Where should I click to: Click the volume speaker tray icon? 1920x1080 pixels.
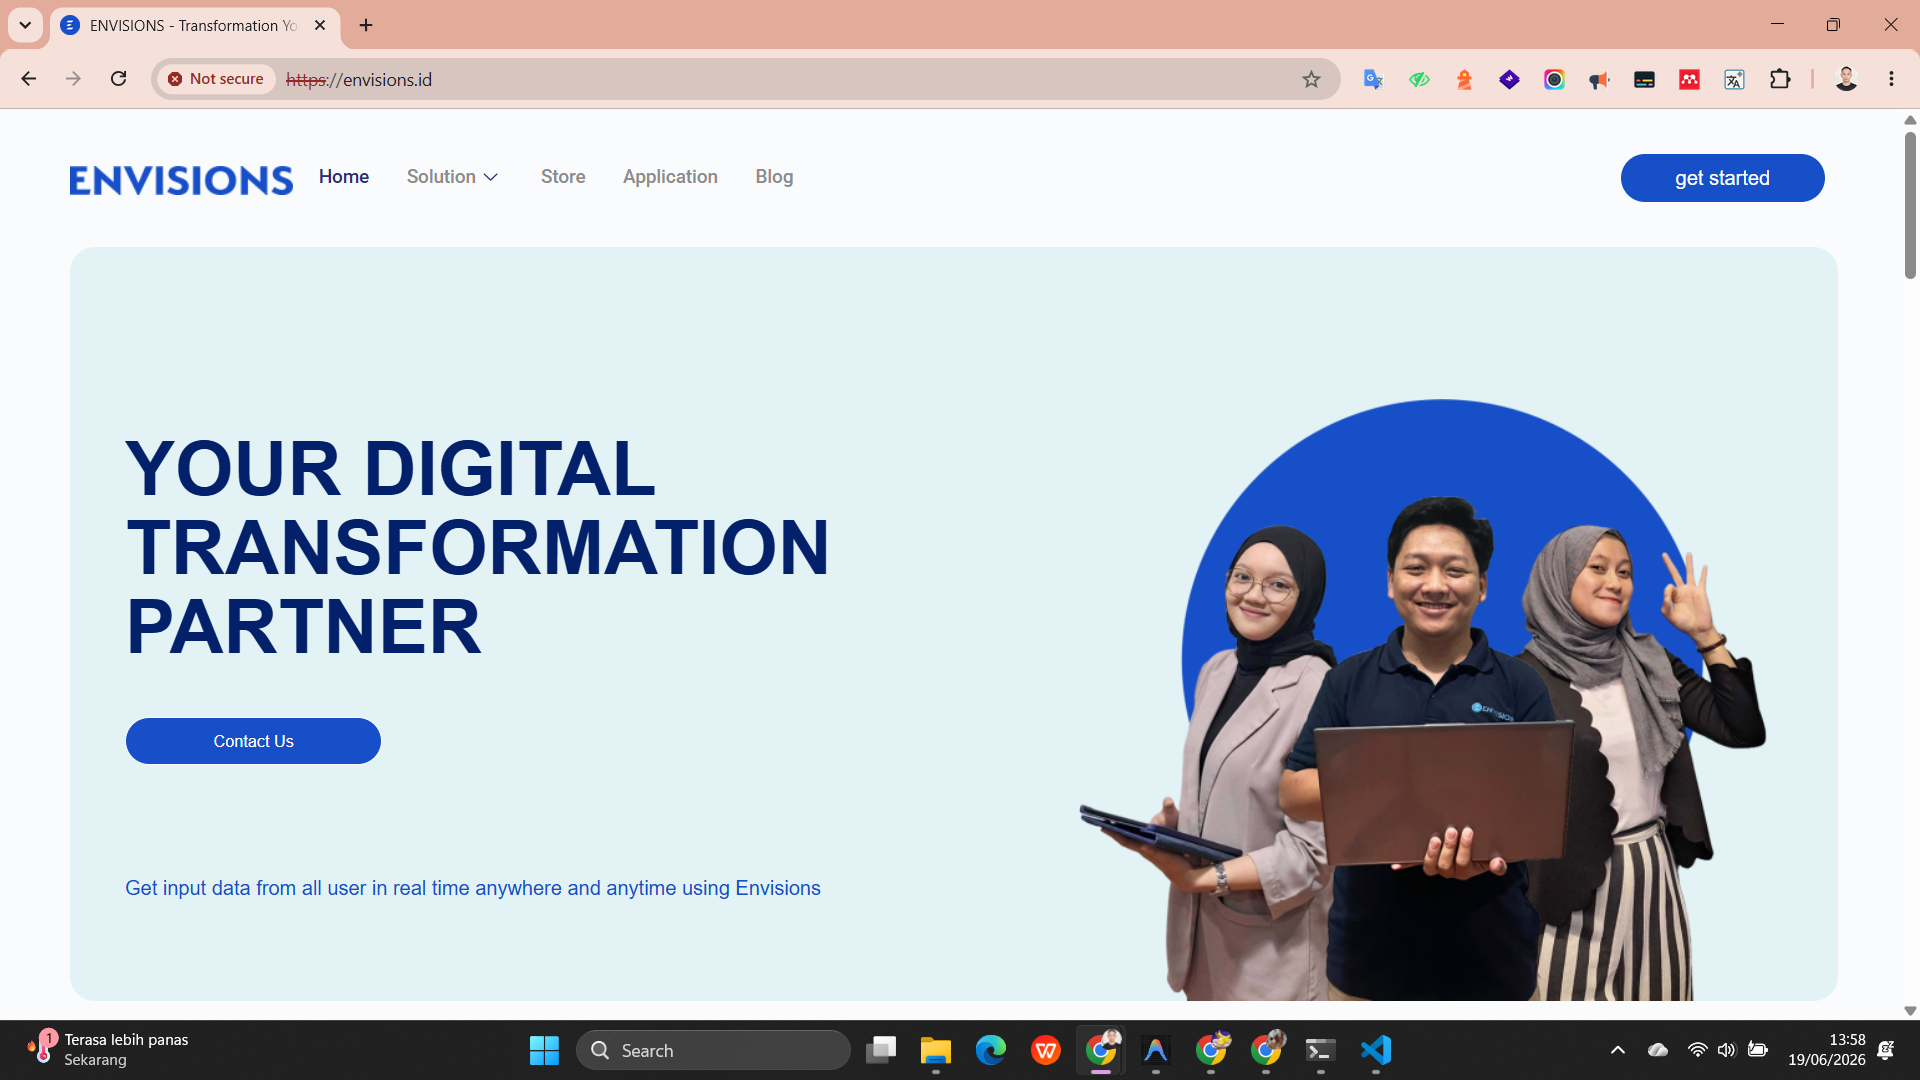(1727, 1050)
